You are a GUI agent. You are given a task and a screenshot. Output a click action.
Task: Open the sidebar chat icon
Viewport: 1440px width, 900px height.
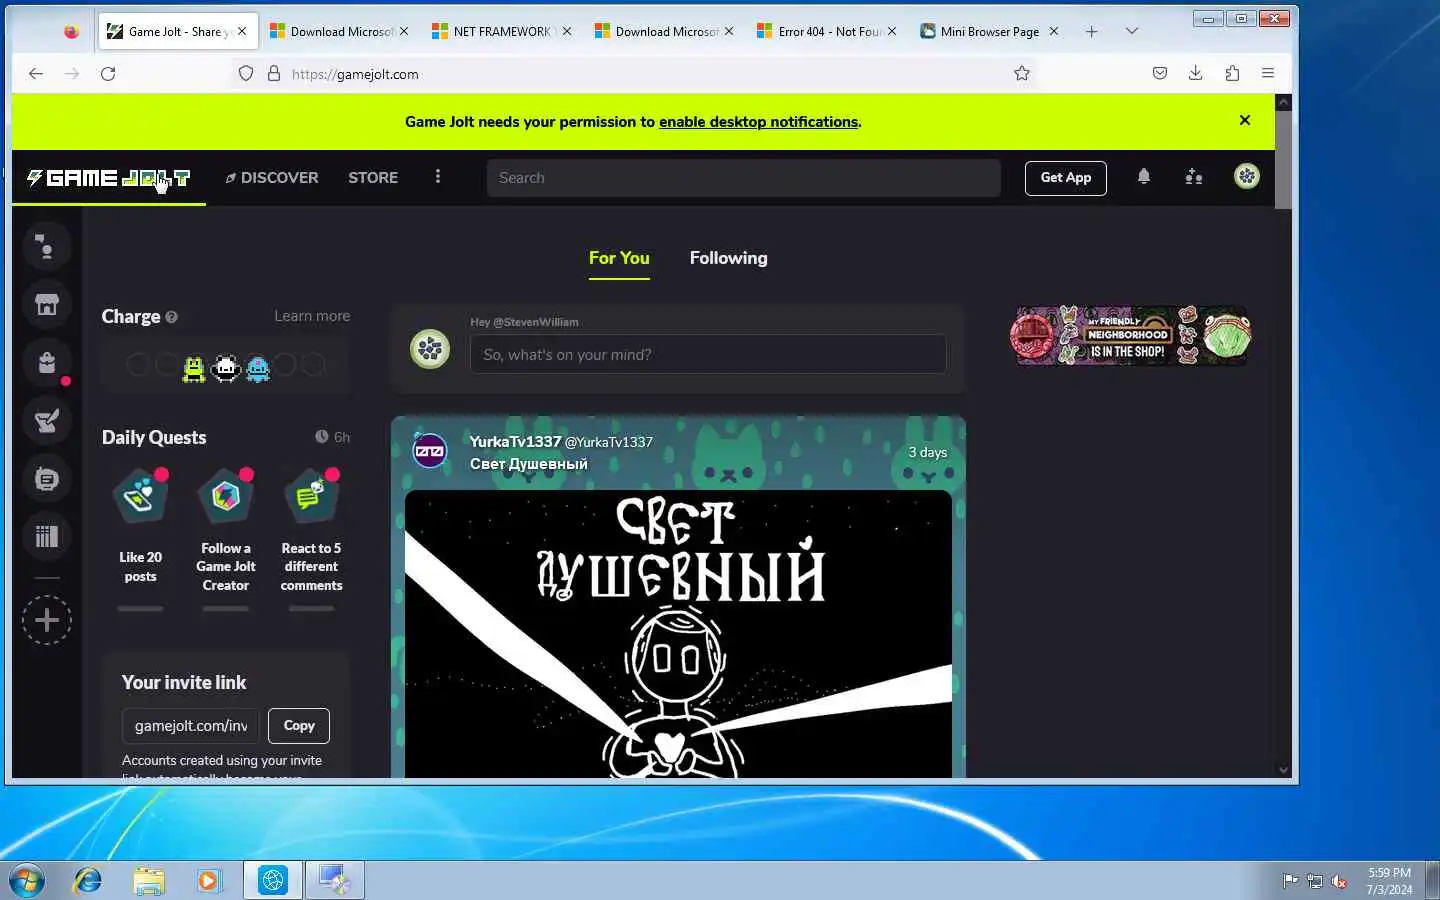pos(46,479)
